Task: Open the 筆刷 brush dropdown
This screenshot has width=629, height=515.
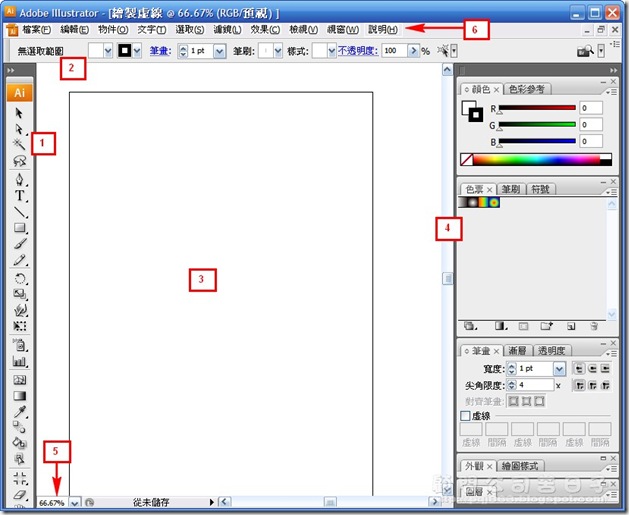Action: coord(278,51)
